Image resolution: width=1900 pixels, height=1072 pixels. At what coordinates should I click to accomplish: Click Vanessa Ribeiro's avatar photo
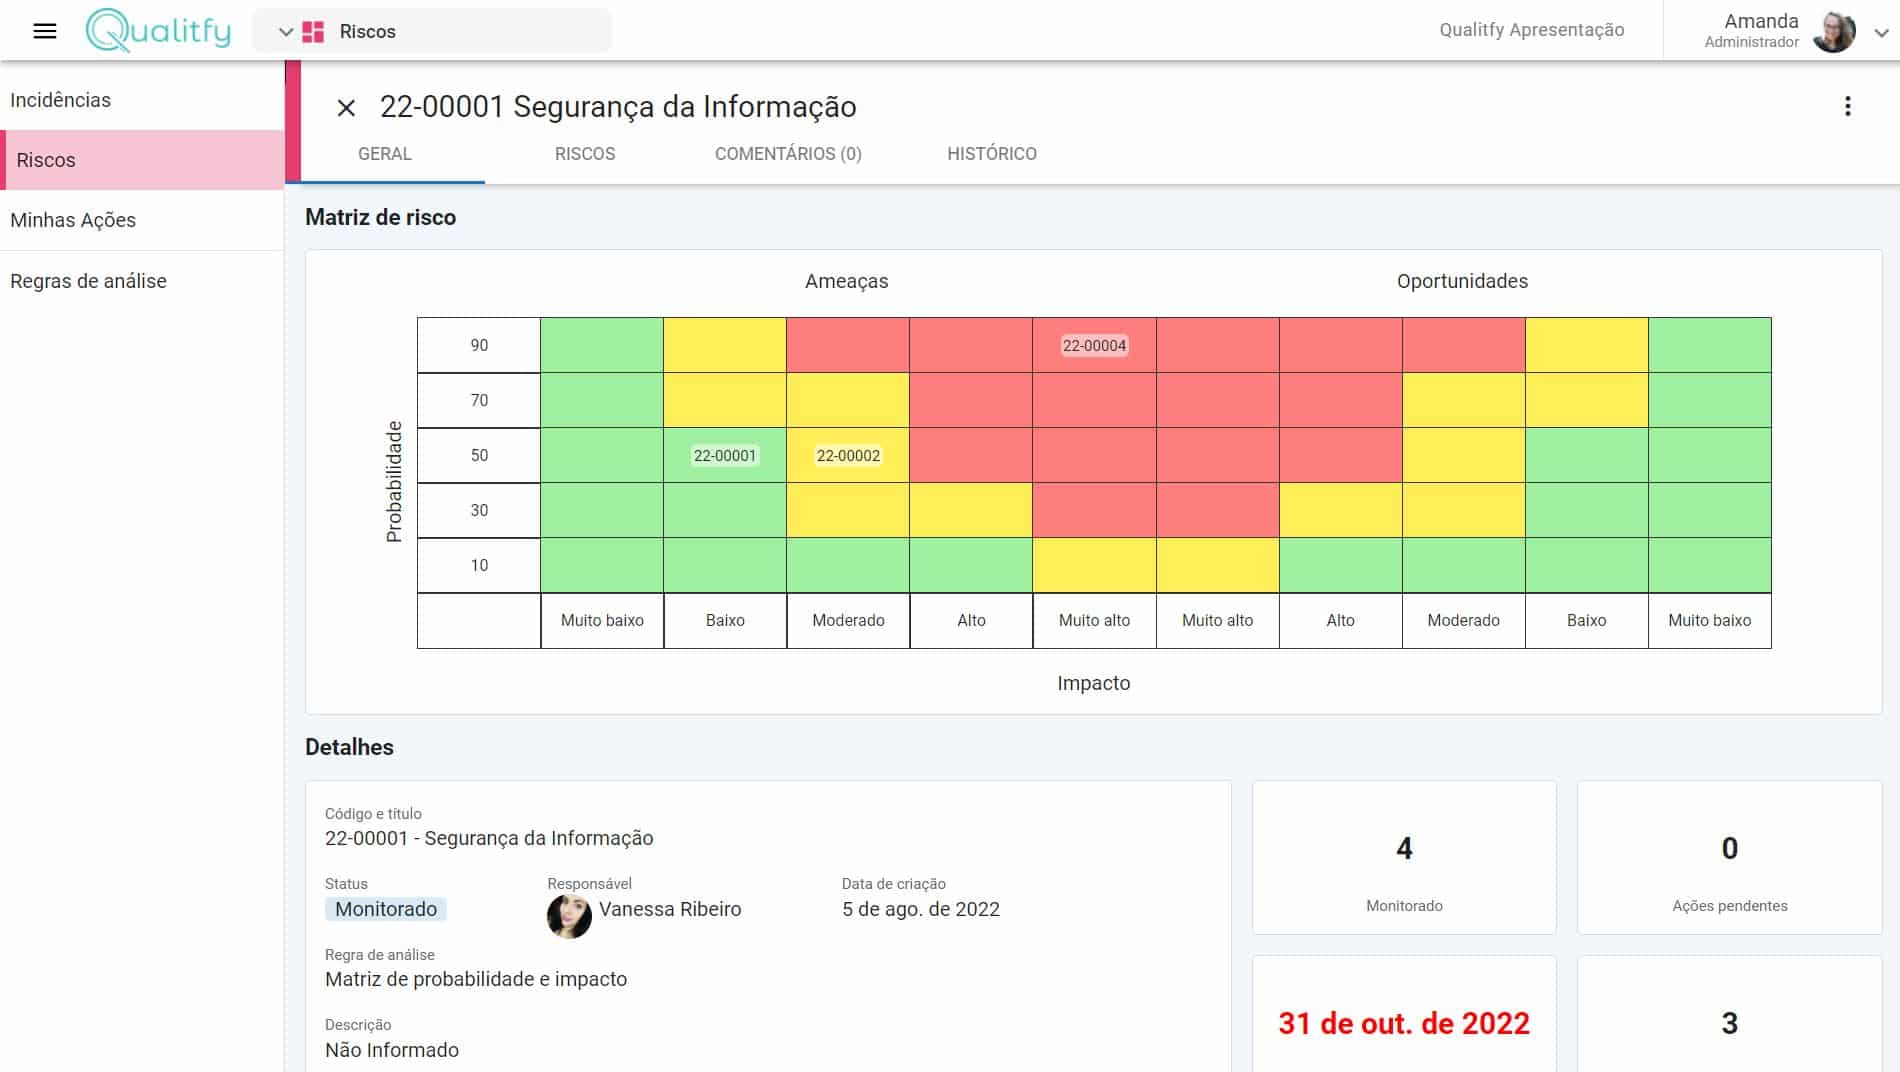click(x=569, y=915)
